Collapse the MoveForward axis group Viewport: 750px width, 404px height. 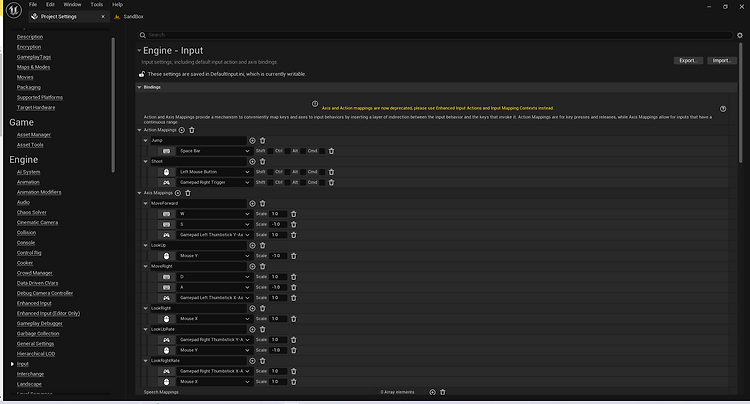[145, 204]
